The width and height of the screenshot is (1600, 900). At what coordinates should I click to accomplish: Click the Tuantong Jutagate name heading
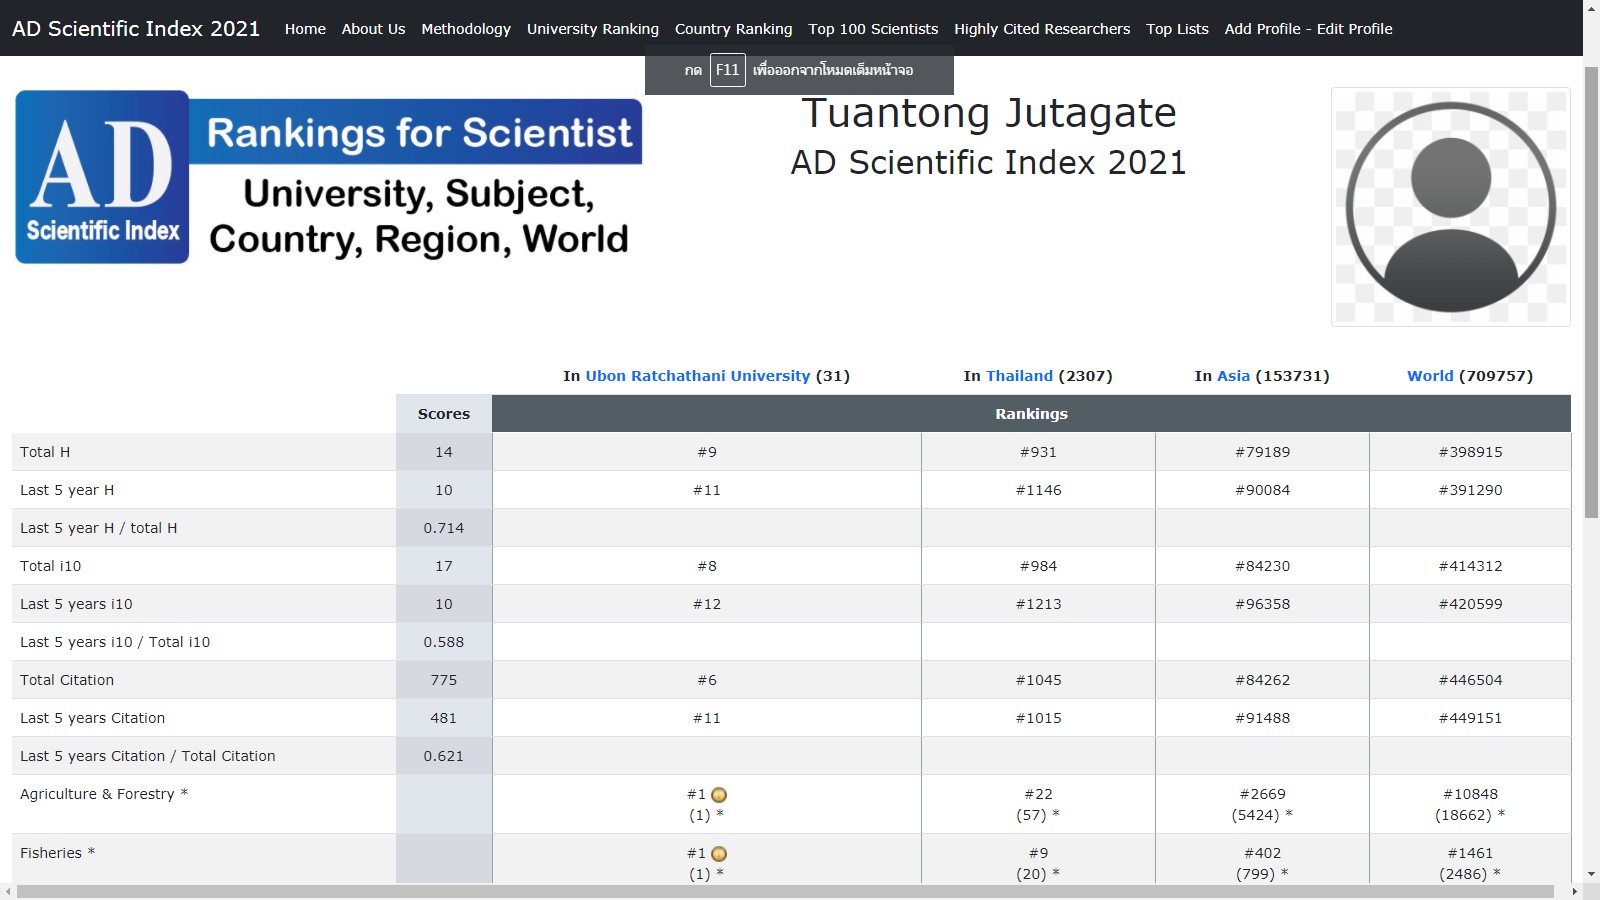(988, 113)
